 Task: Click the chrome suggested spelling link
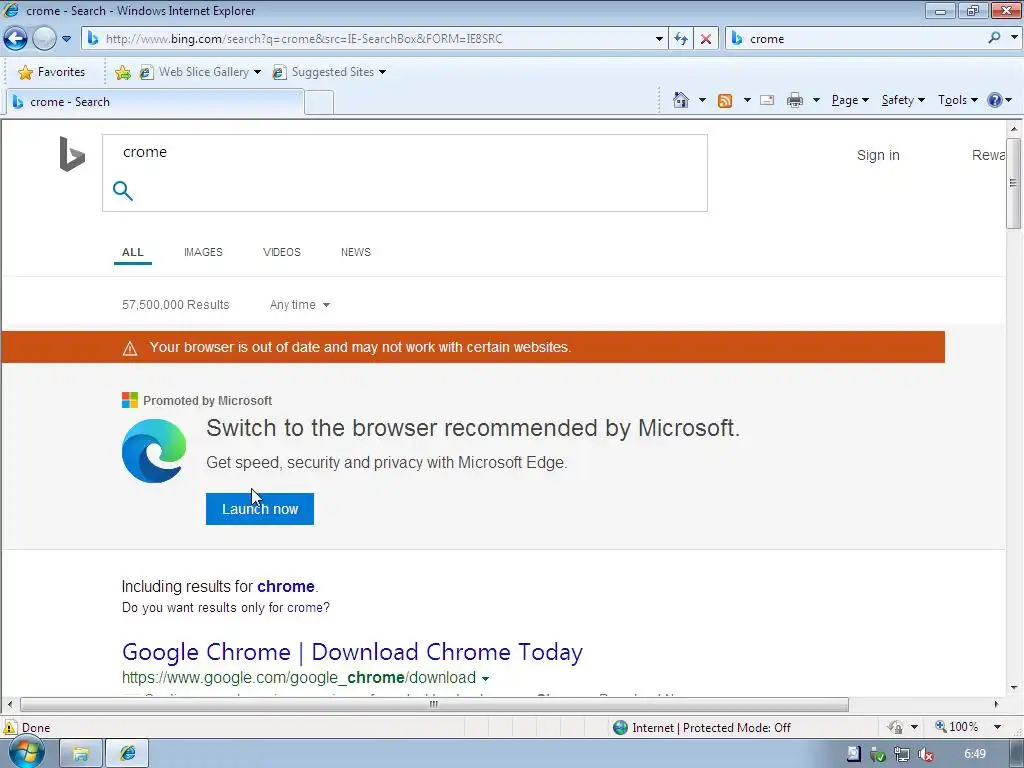[x=285, y=586]
